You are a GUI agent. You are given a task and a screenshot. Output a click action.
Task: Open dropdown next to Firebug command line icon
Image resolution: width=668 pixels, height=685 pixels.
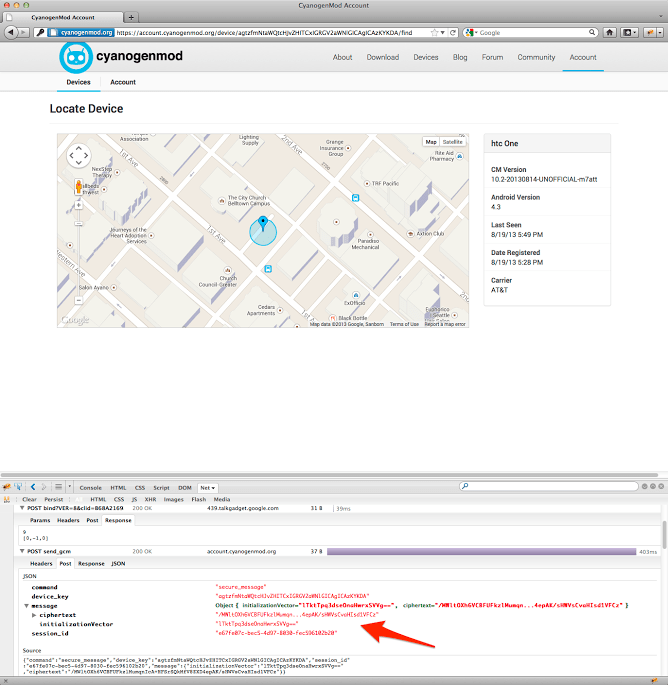[69, 487]
